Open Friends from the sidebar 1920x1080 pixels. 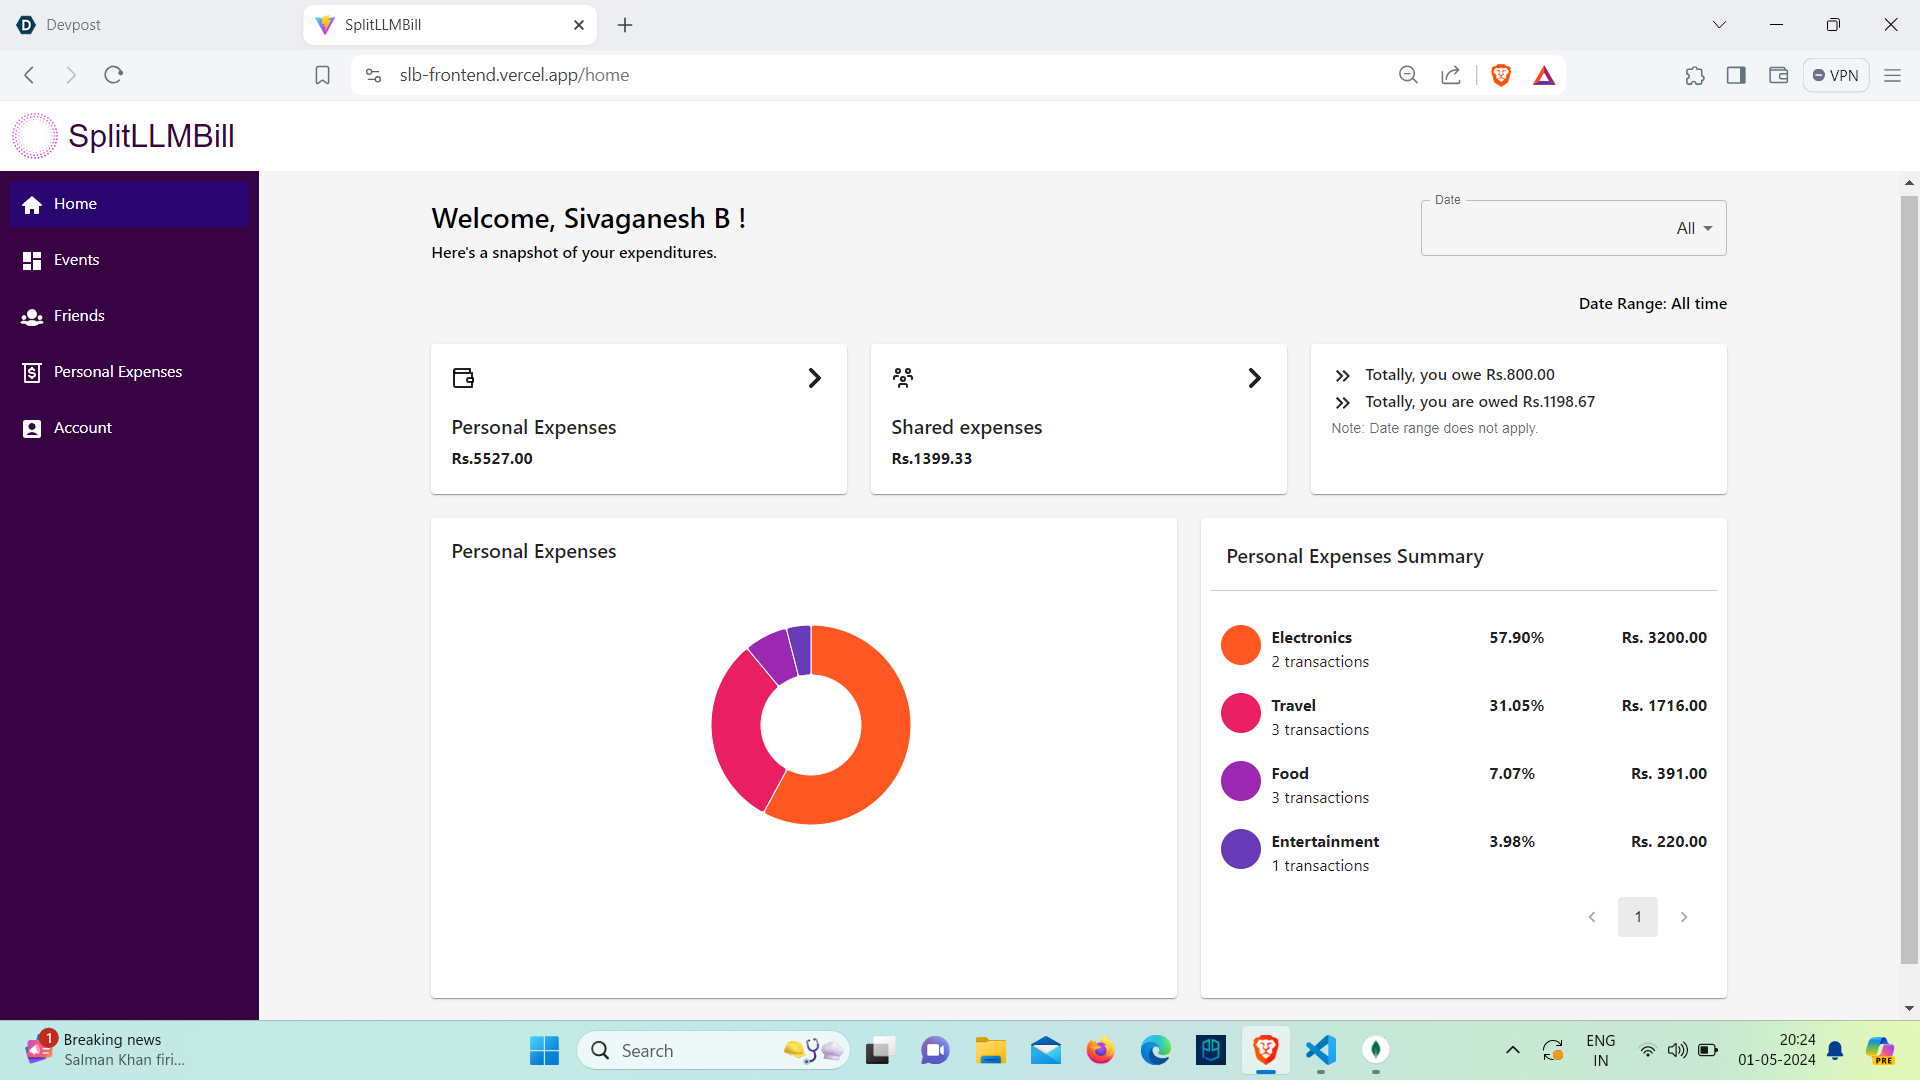79,316
